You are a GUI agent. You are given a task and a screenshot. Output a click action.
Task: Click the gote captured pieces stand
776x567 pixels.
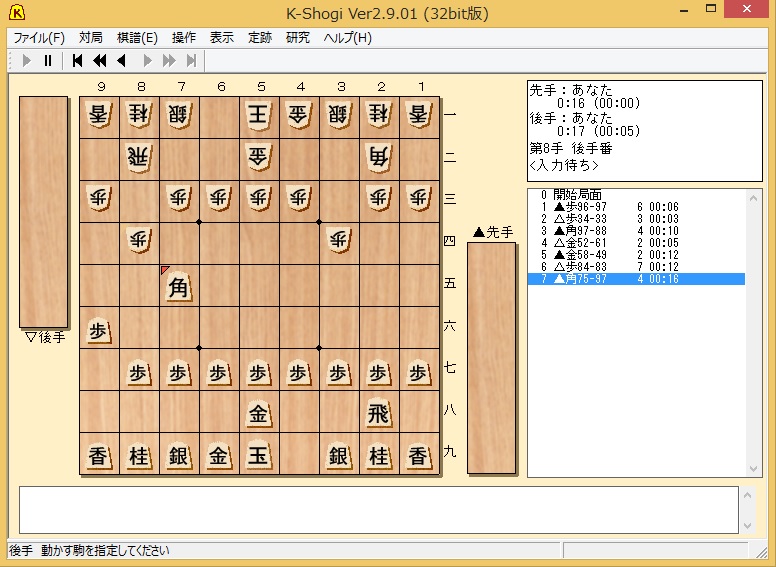click(44, 212)
